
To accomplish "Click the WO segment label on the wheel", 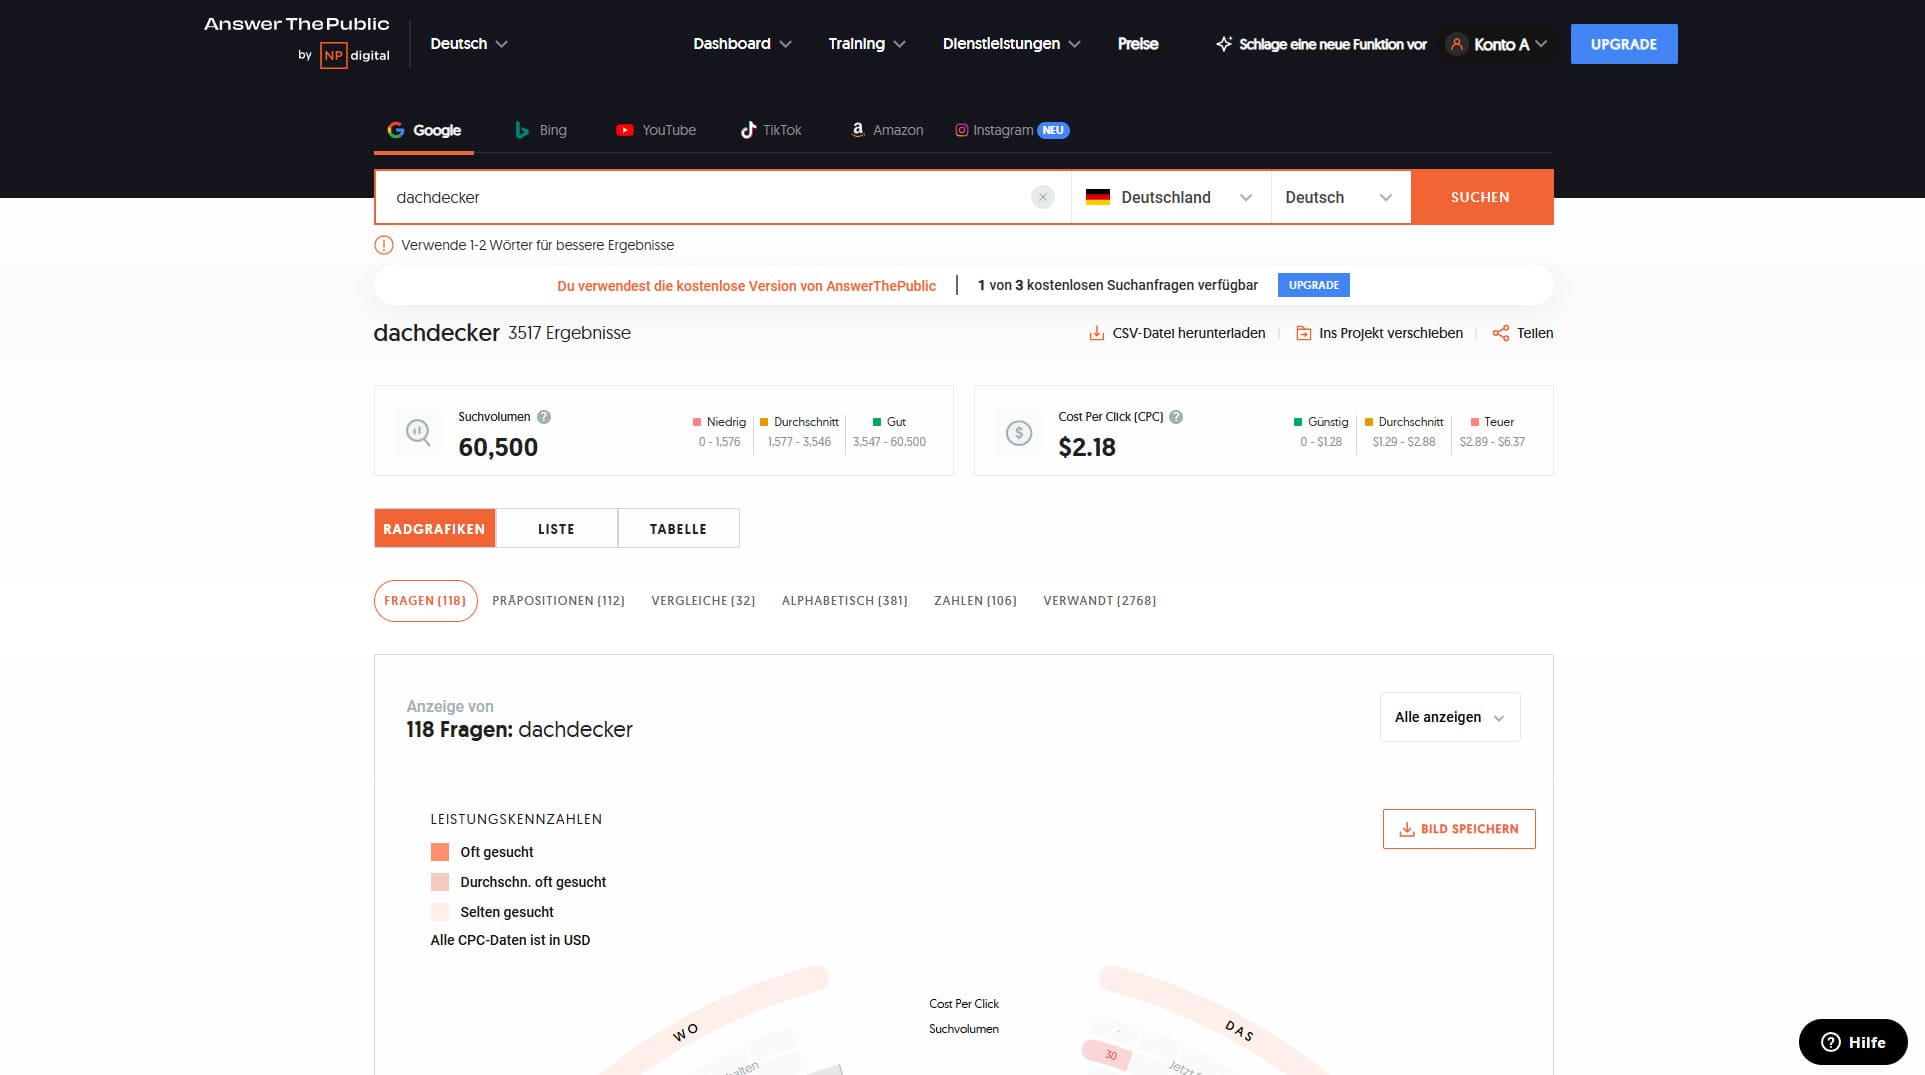I will [685, 1033].
